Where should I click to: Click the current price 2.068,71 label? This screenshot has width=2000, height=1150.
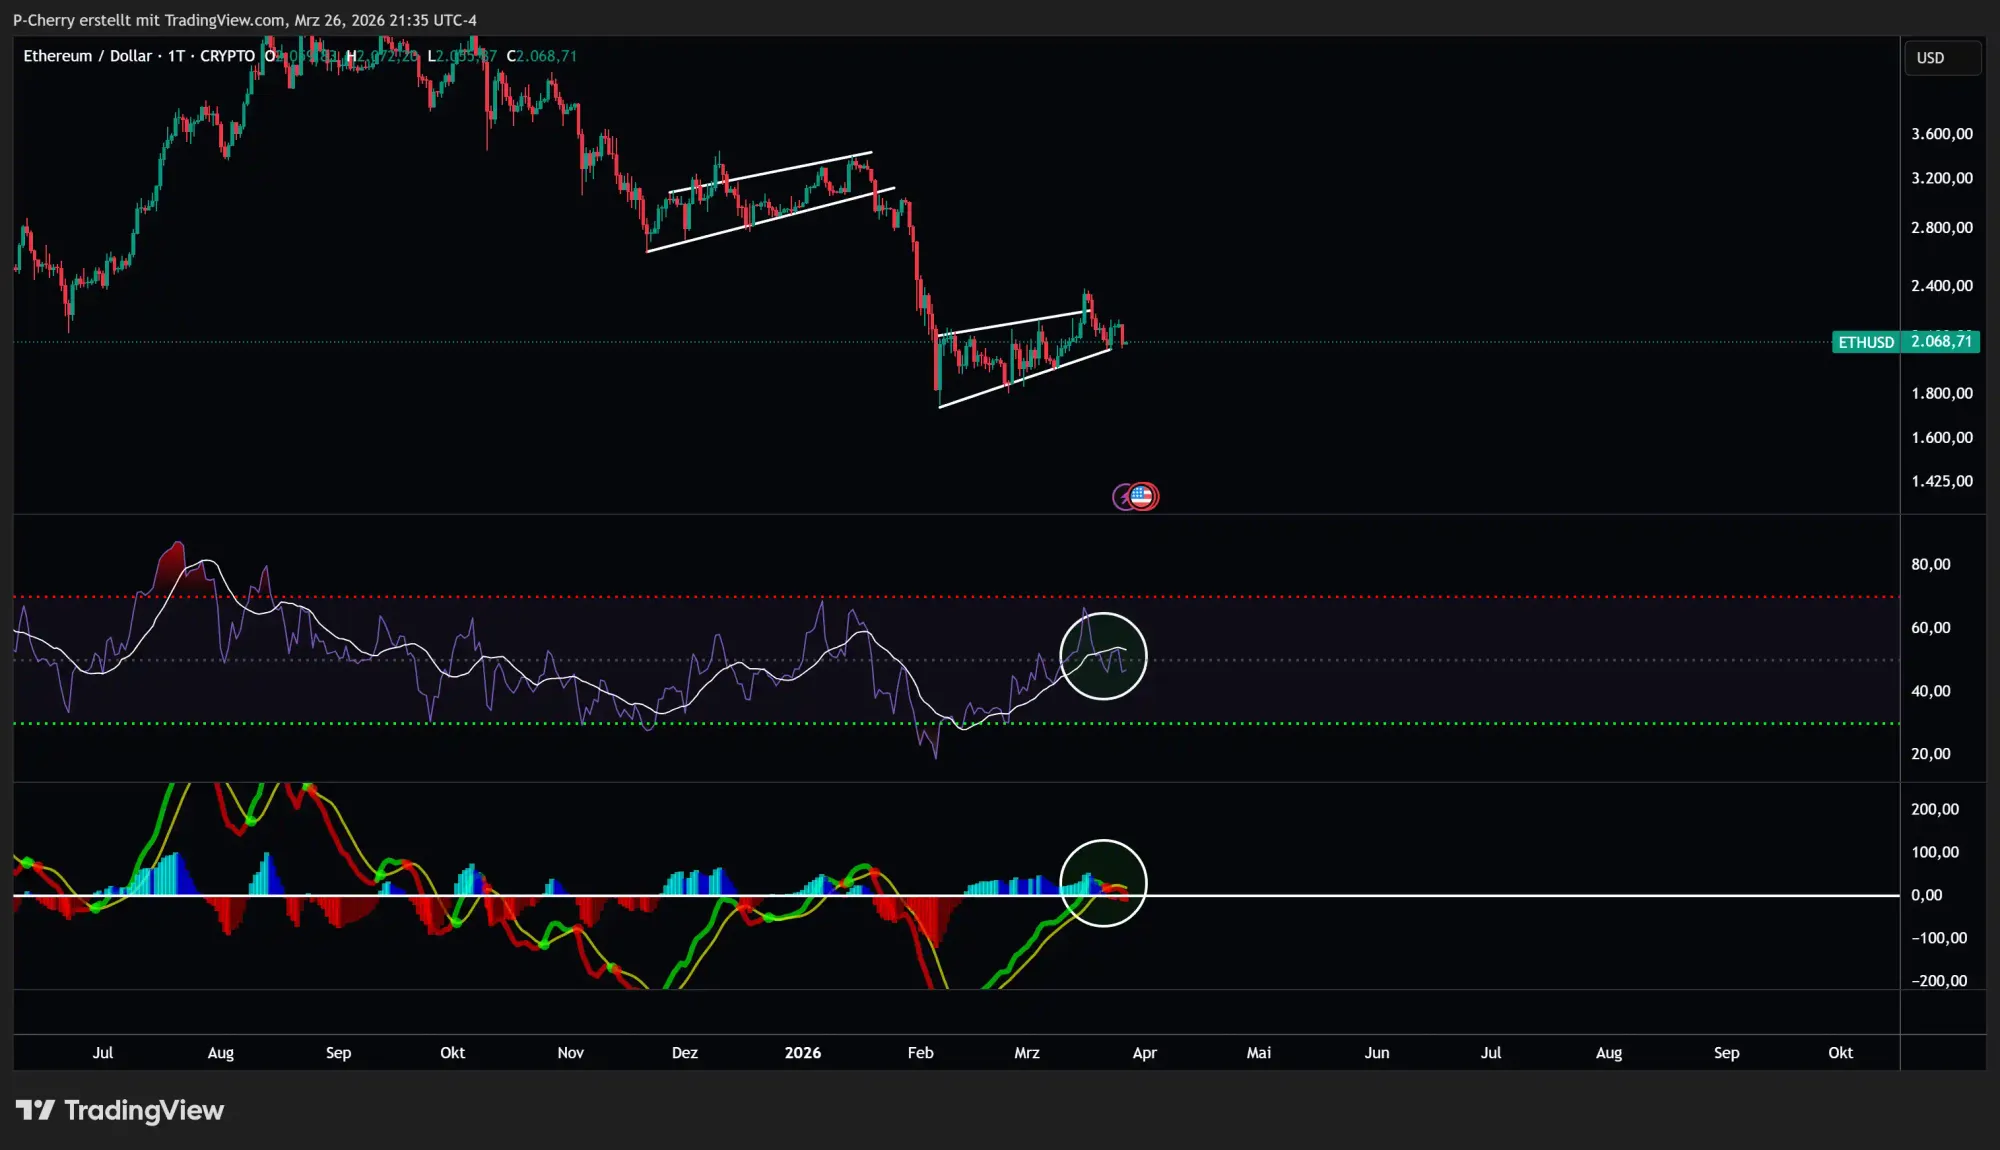(1941, 342)
